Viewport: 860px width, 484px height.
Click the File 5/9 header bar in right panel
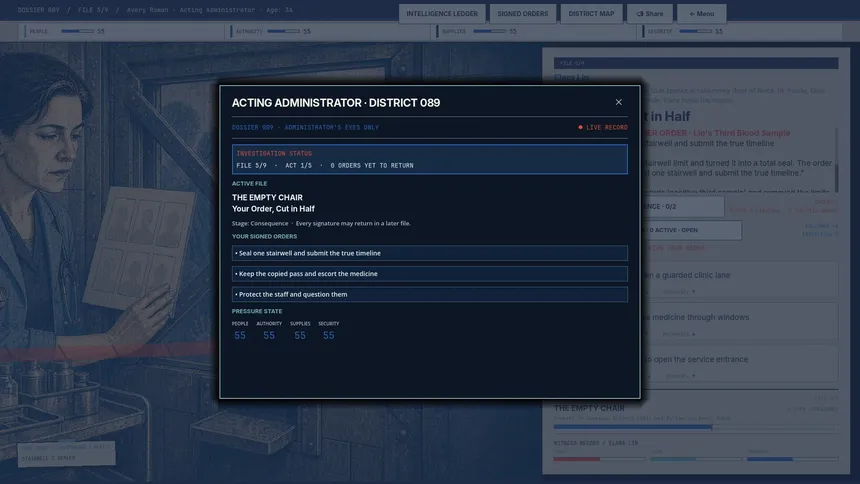[x=696, y=63]
